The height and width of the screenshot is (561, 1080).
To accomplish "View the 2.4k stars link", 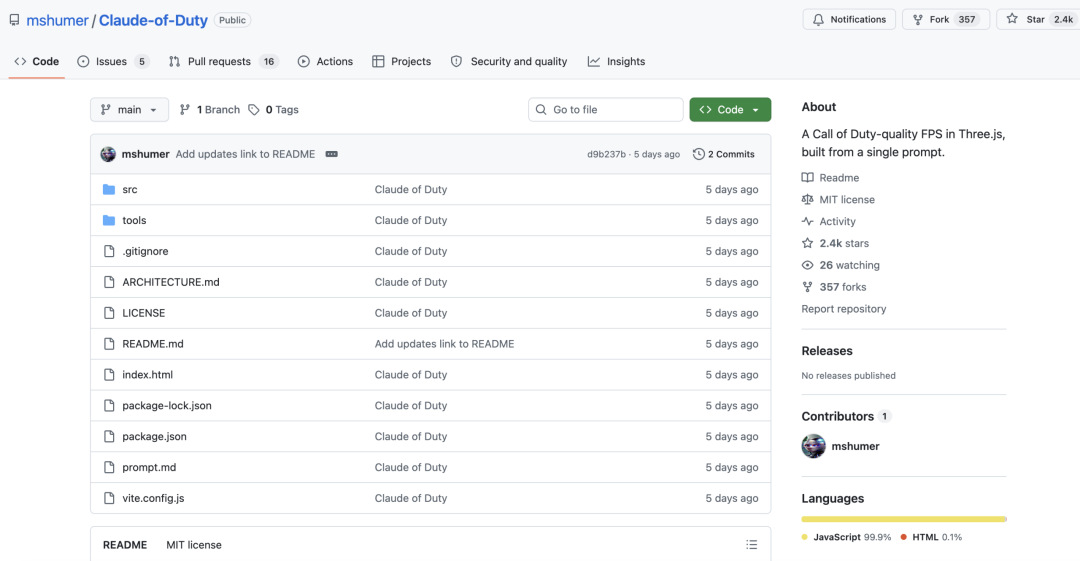I will 844,243.
